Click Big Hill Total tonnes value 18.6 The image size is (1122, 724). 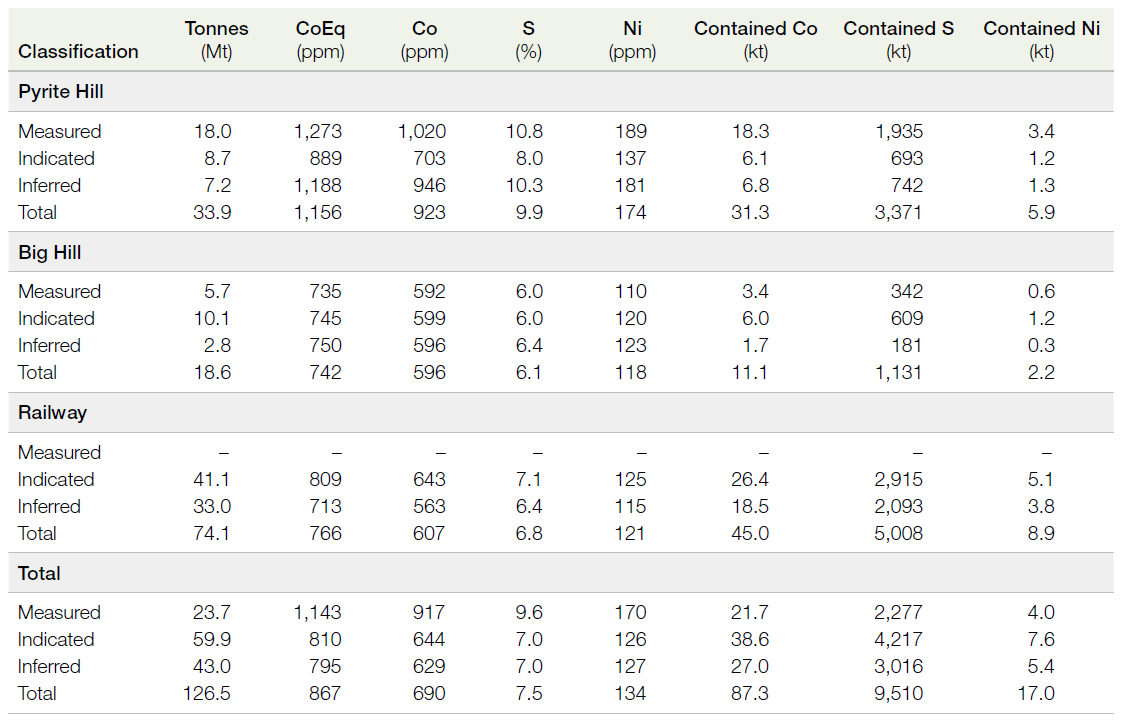213,373
